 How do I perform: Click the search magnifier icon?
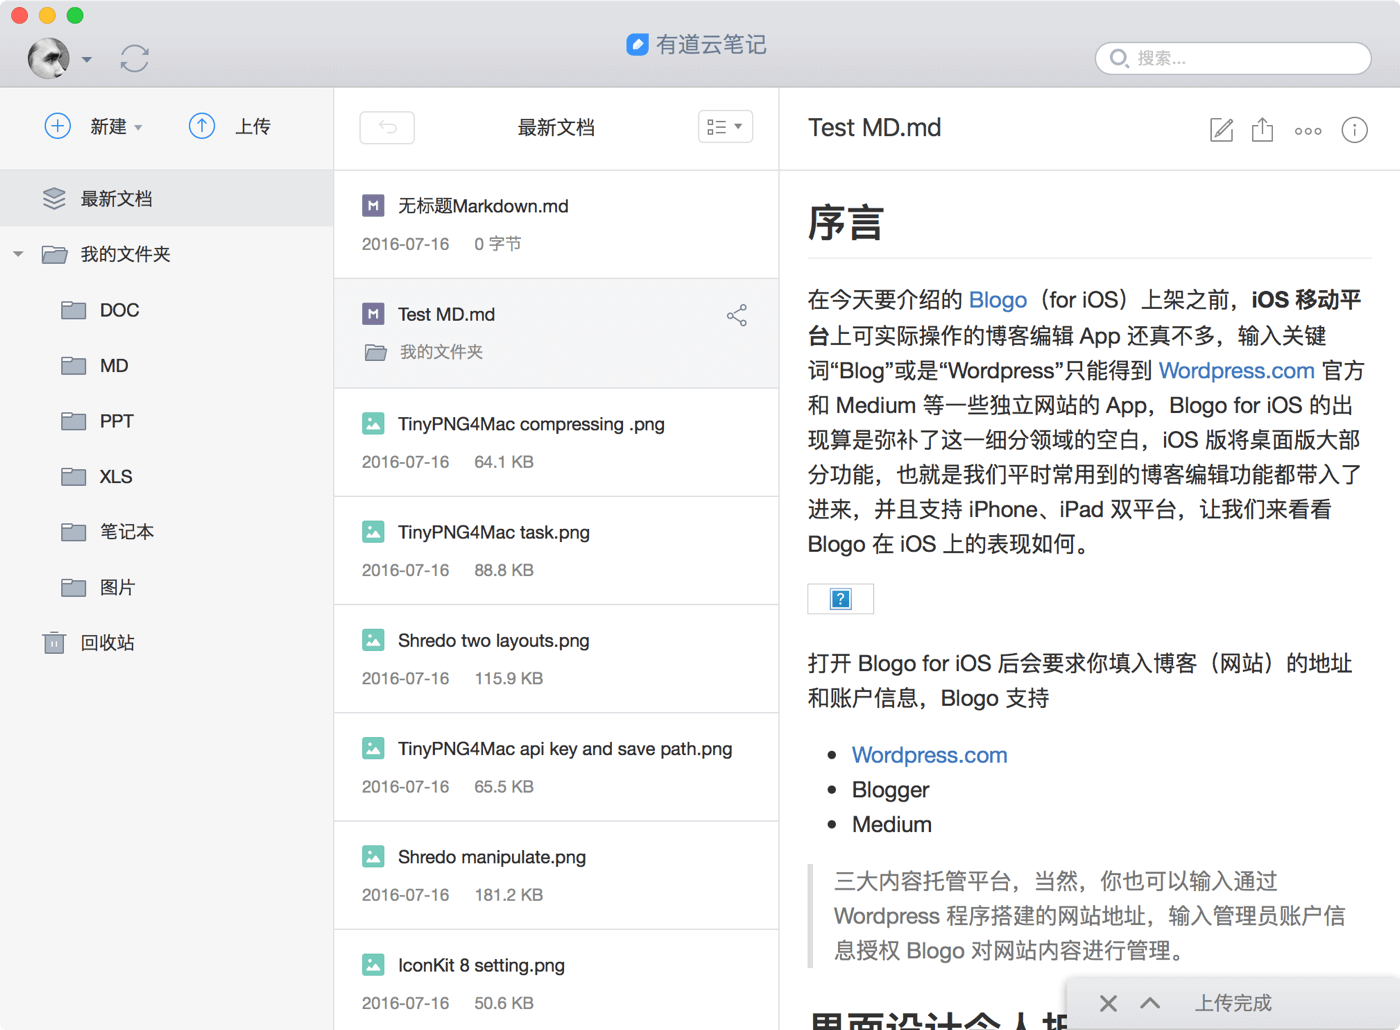(x=1119, y=58)
